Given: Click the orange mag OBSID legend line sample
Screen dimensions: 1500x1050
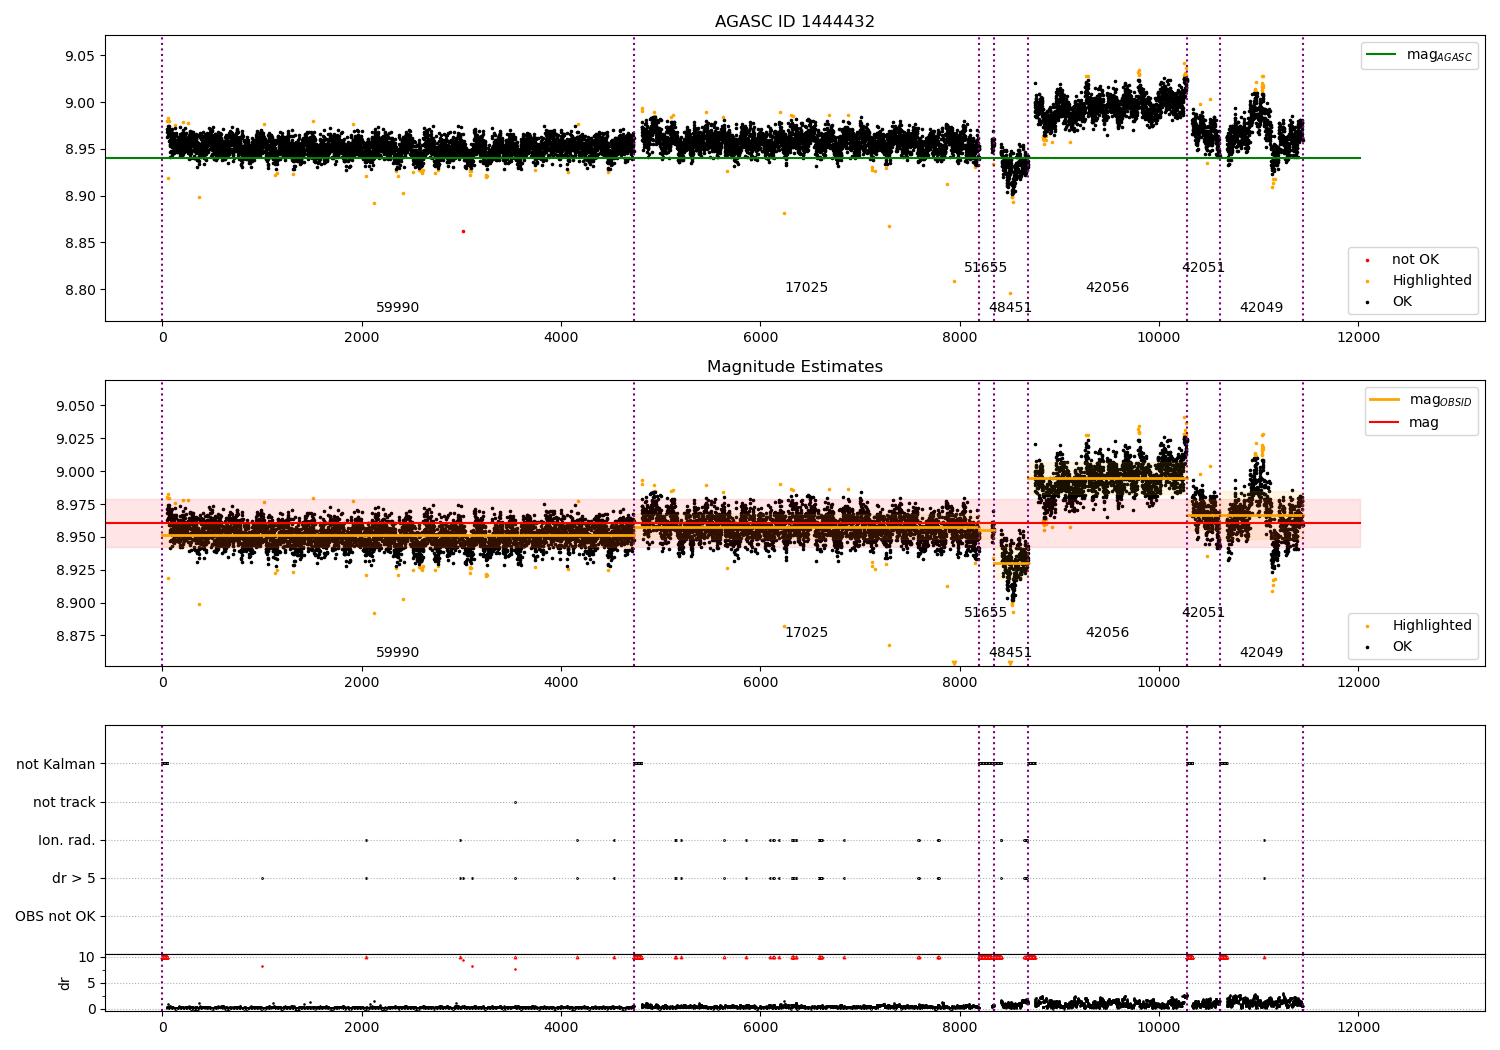Looking at the screenshot, I should pyautogui.click(x=1384, y=400).
